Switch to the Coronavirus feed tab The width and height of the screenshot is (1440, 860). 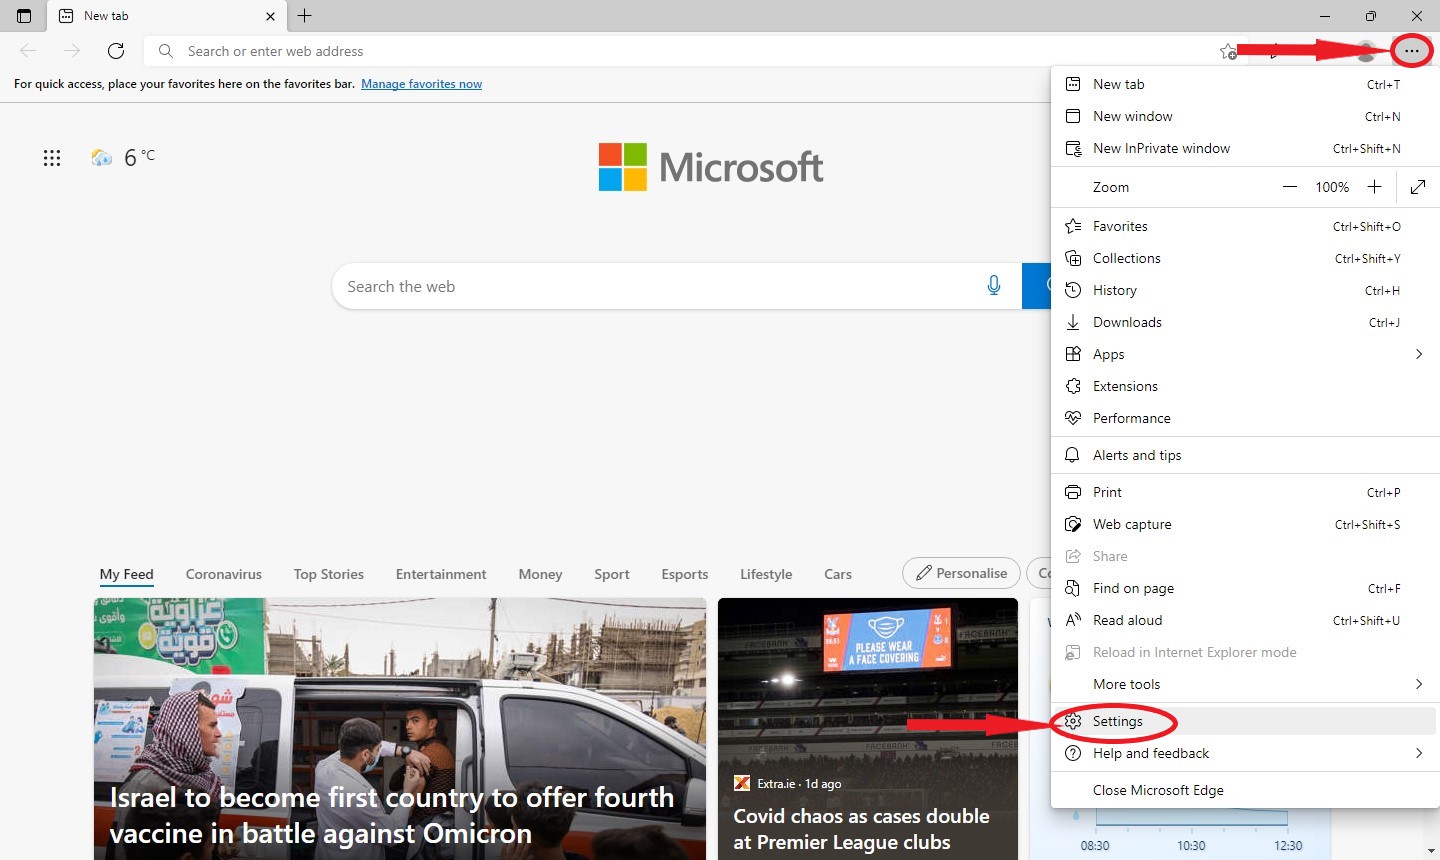coord(223,574)
